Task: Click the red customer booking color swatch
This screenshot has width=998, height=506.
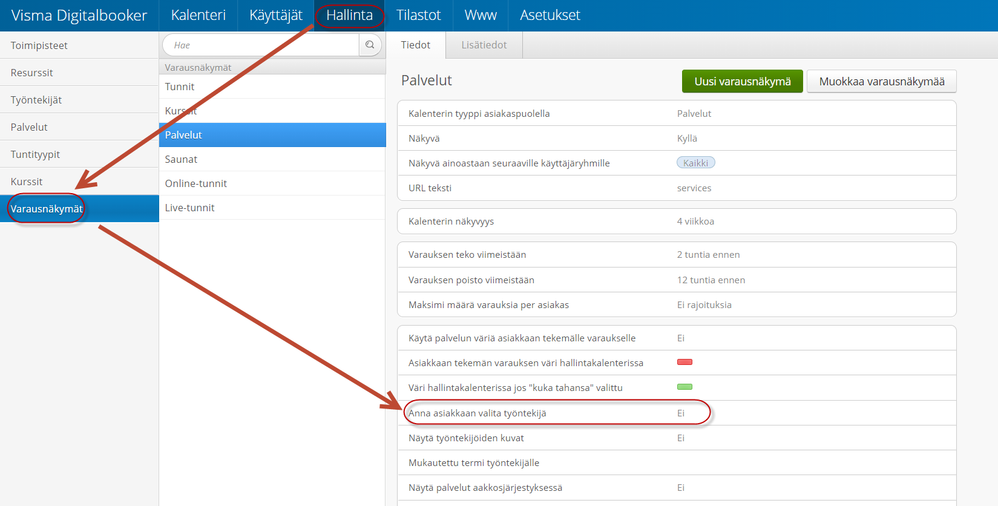Action: tap(684, 362)
